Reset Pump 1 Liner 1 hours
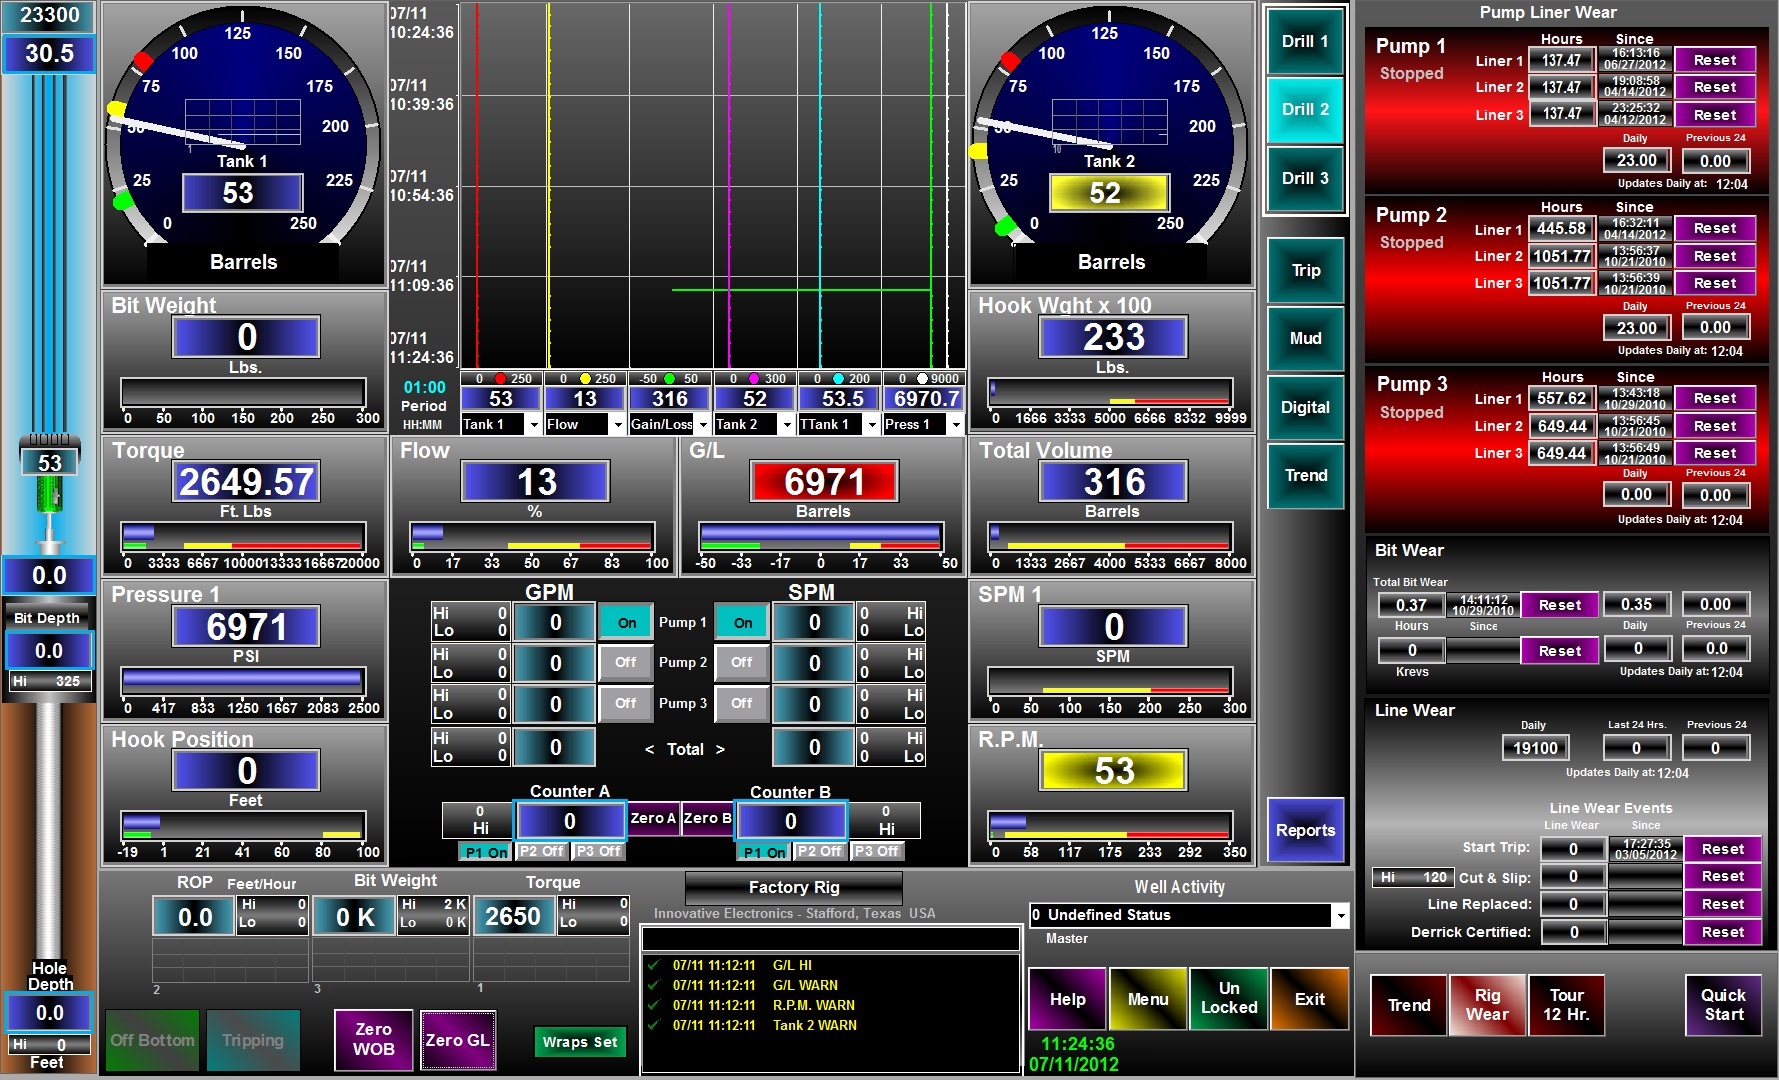This screenshot has height=1080, width=1779. [1715, 60]
